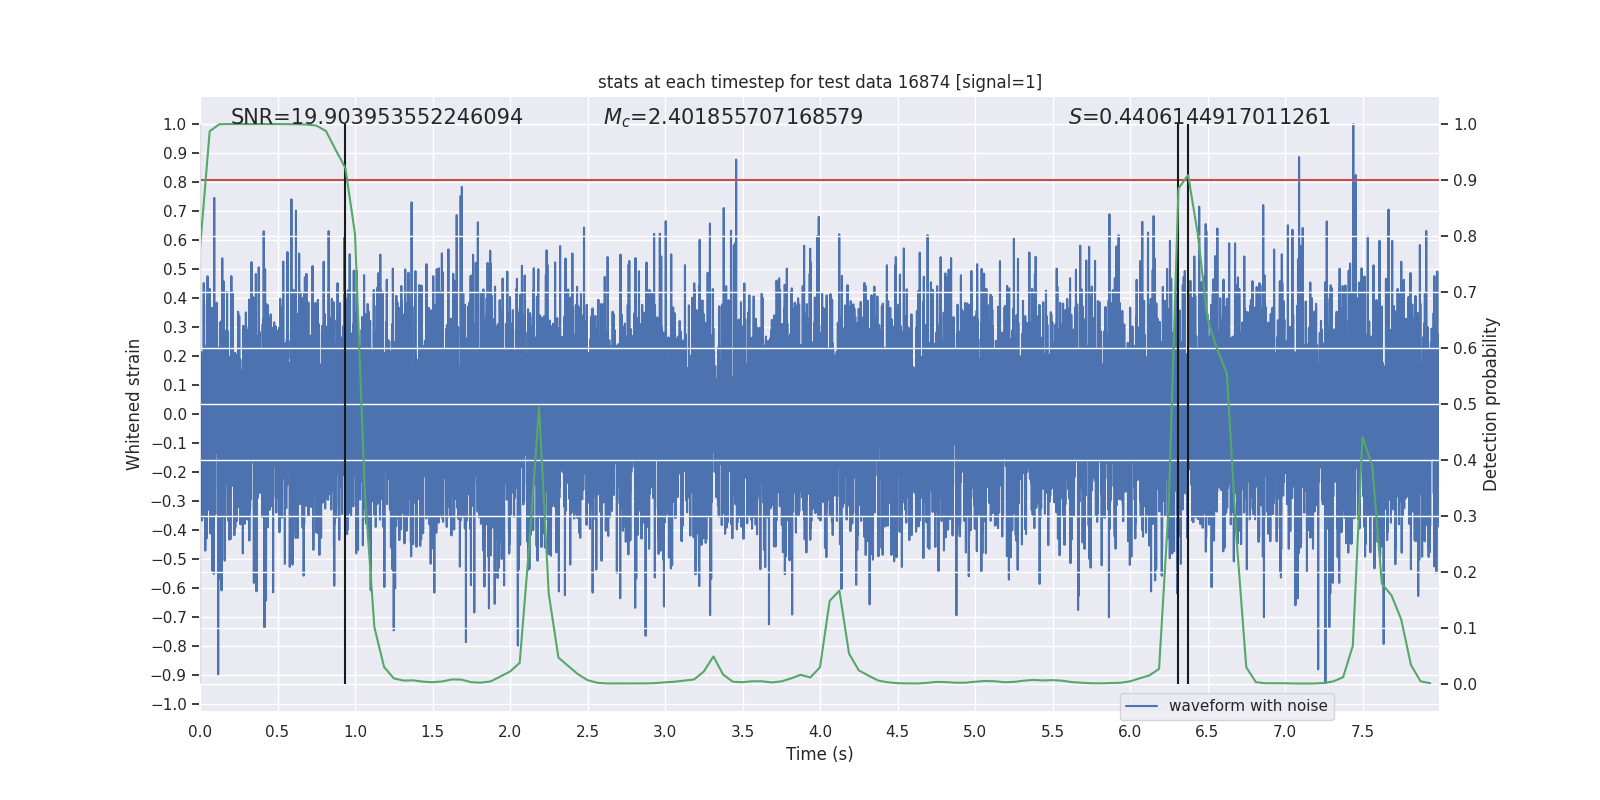
Task: Click the 0.0 tick on right probability axis
Action: [1465, 685]
